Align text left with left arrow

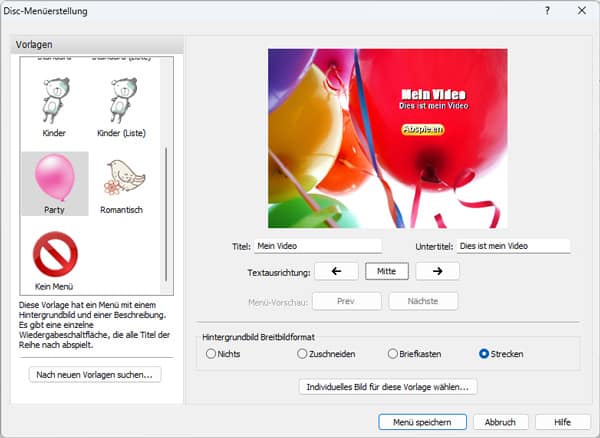pyautogui.click(x=336, y=271)
